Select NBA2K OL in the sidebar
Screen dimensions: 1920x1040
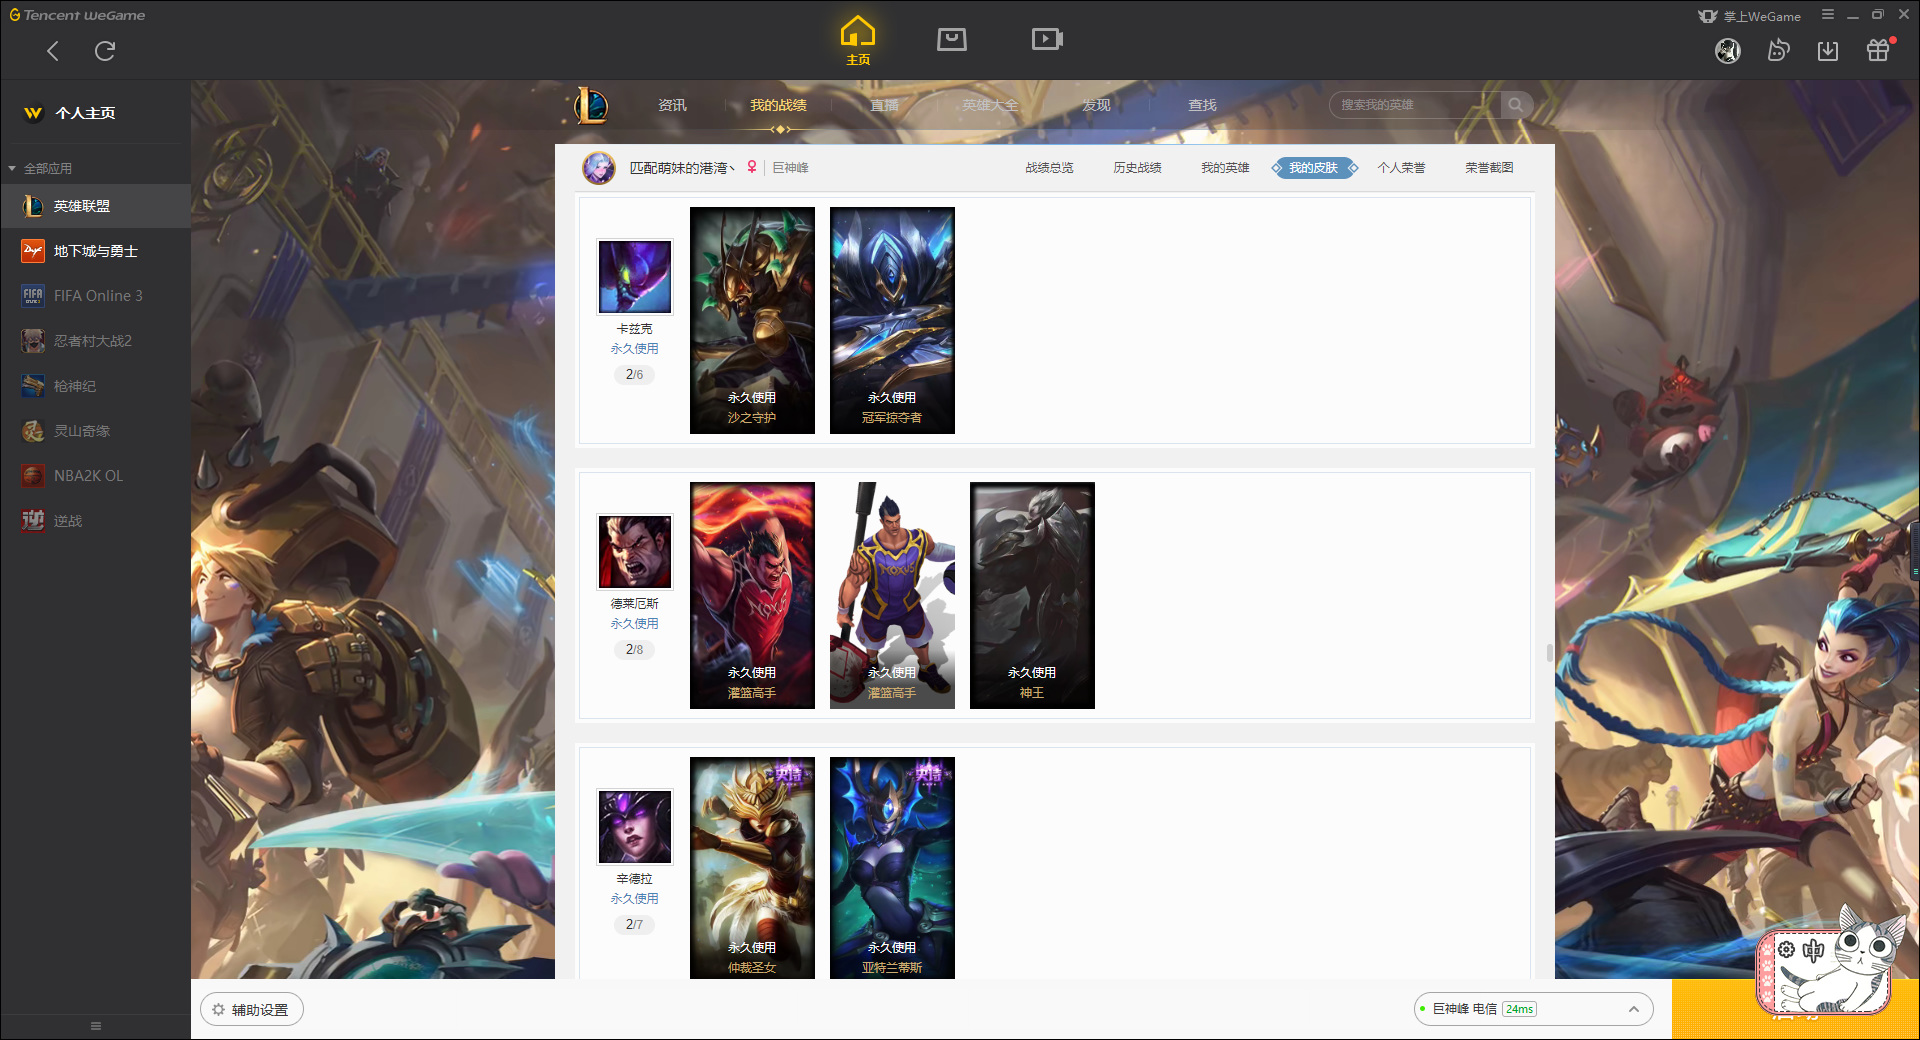[x=95, y=476]
